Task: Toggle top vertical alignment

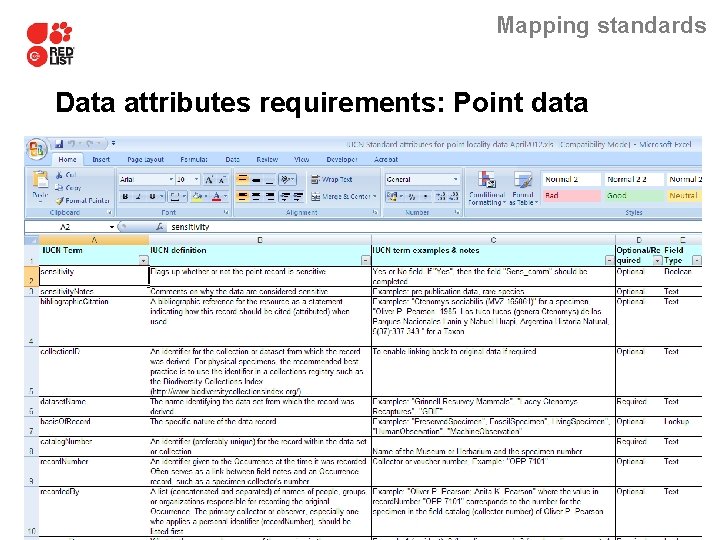Action: pos(242,180)
